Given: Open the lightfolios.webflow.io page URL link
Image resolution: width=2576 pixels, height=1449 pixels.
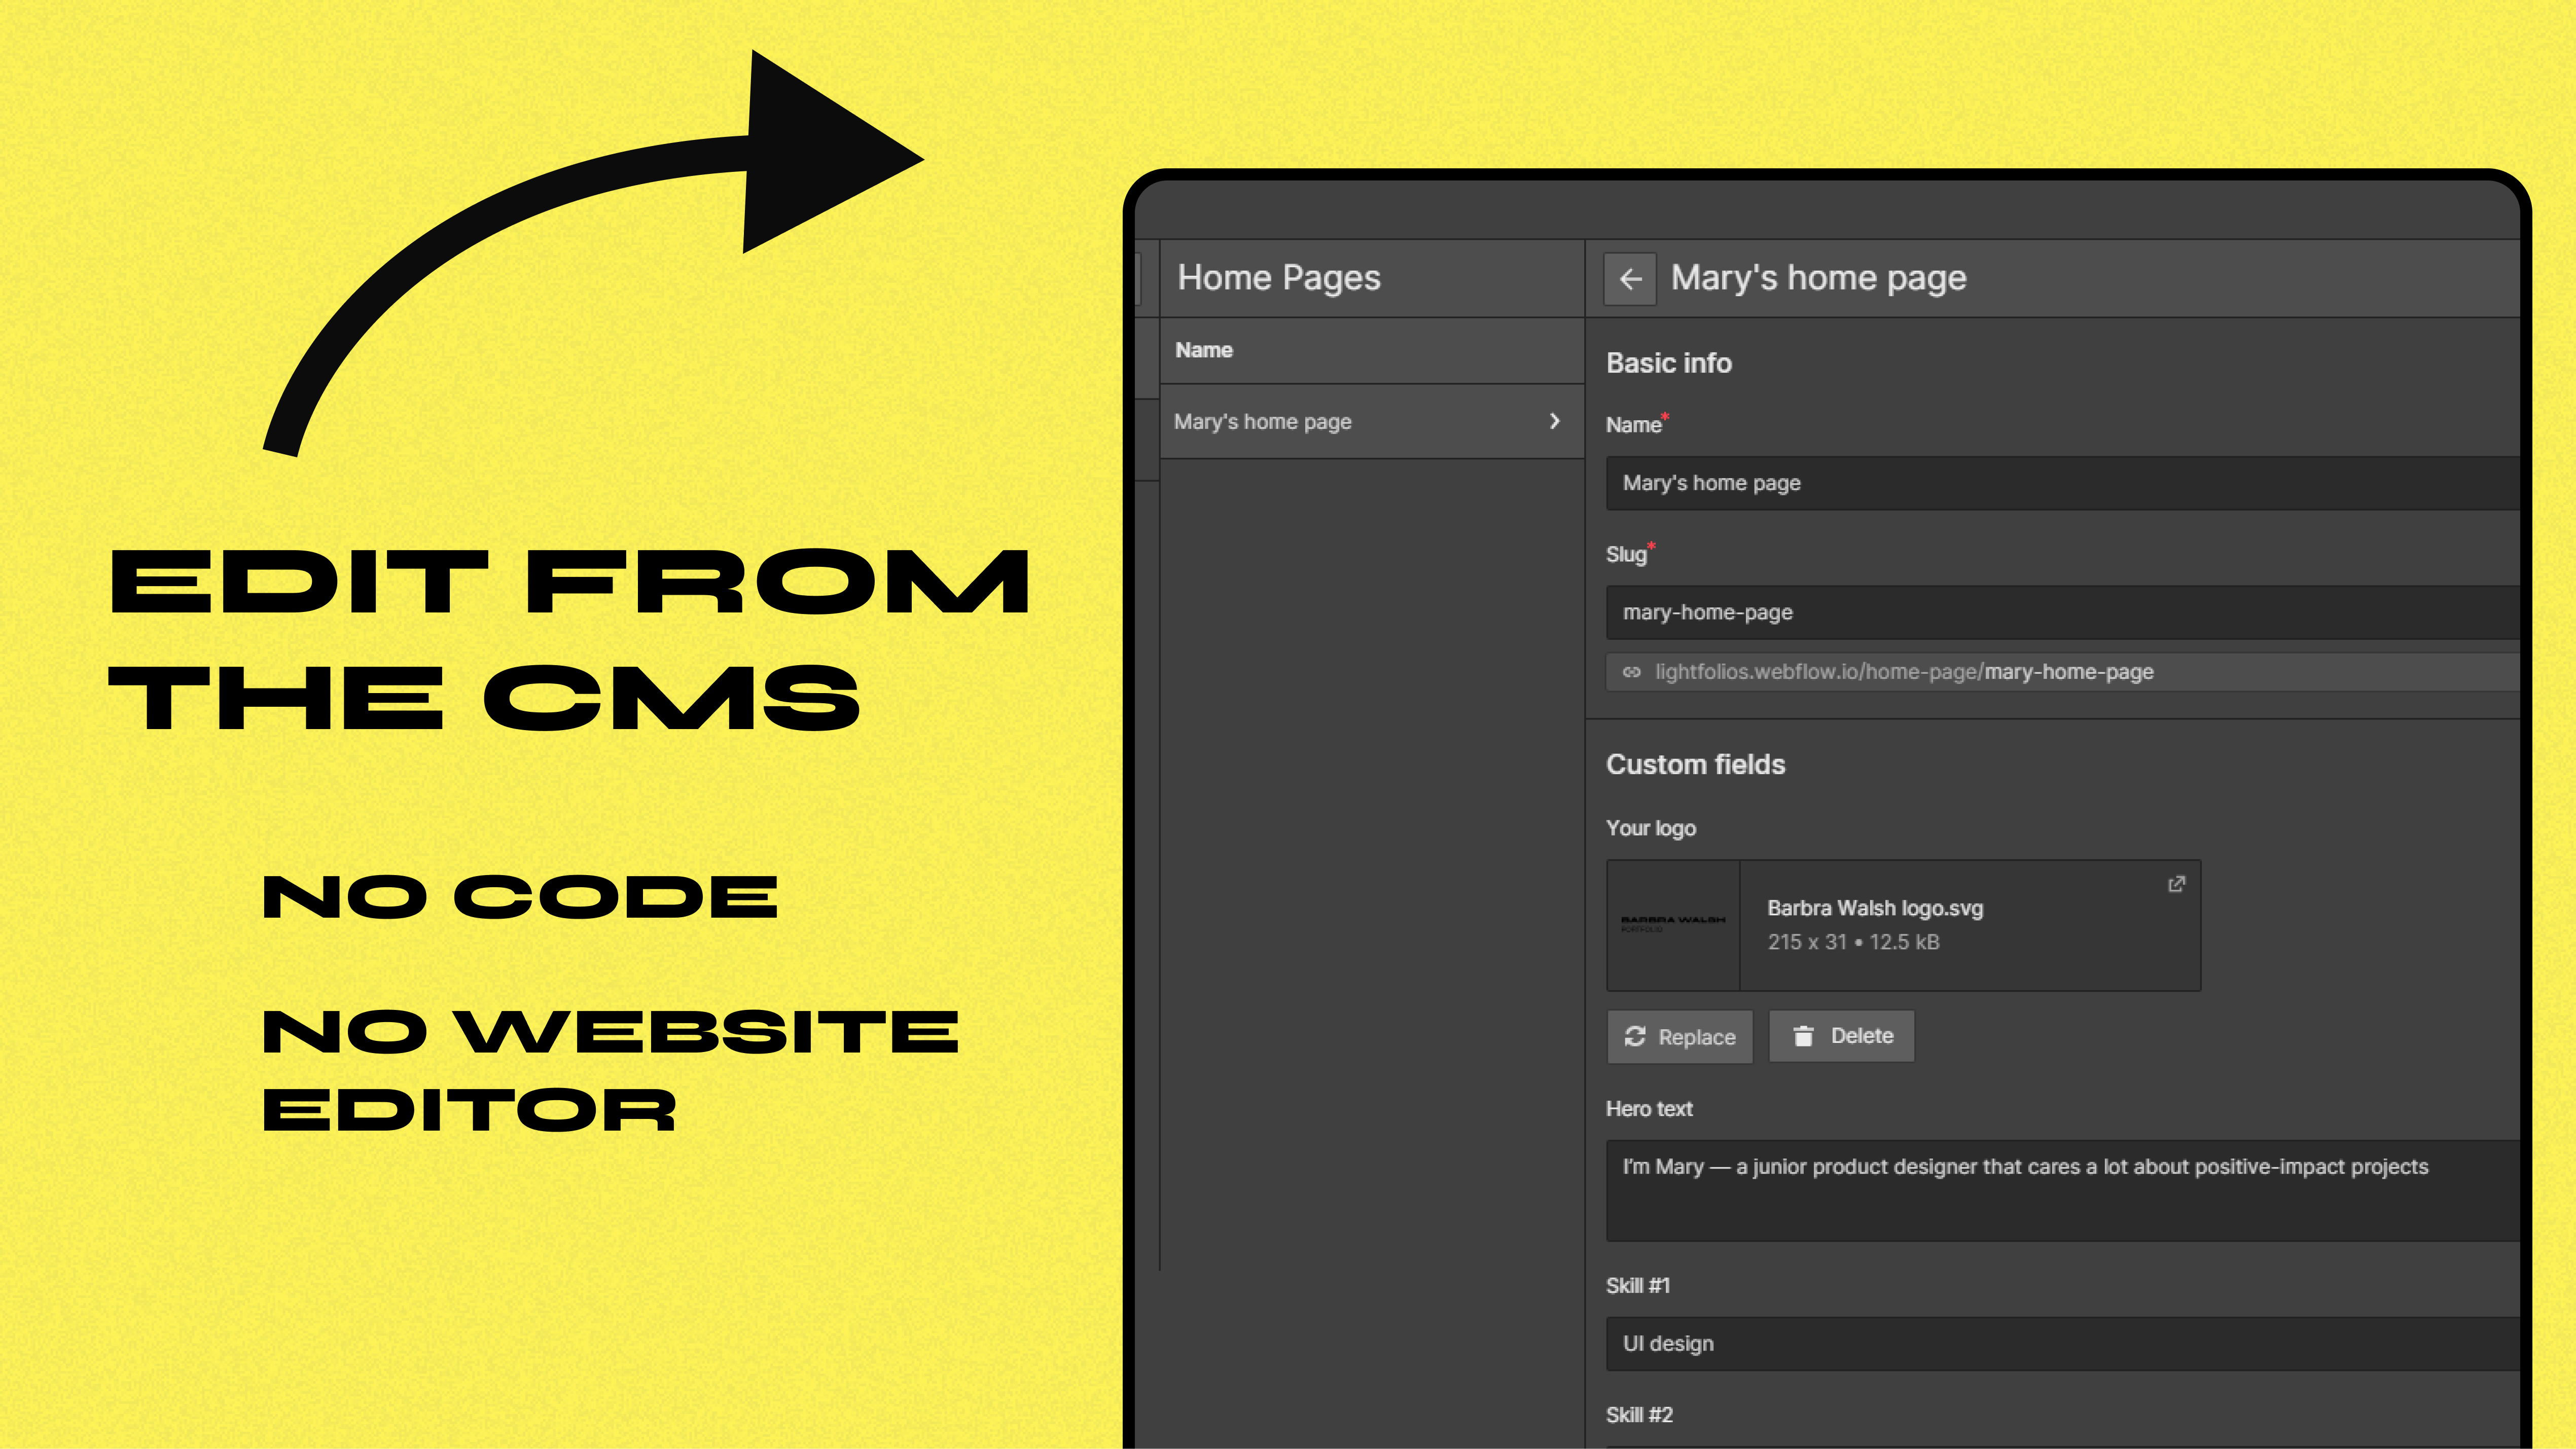Looking at the screenshot, I should [1904, 672].
